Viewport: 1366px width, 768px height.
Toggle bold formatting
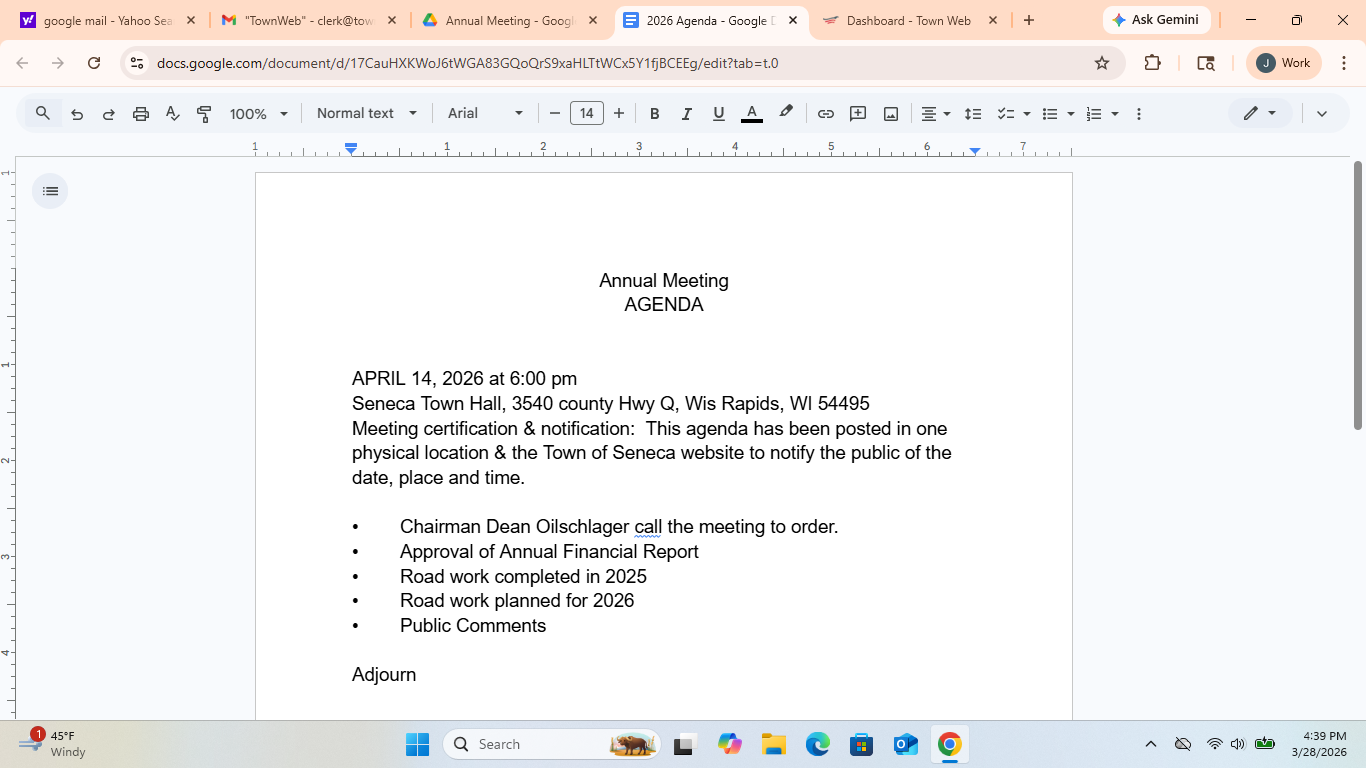click(655, 114)
